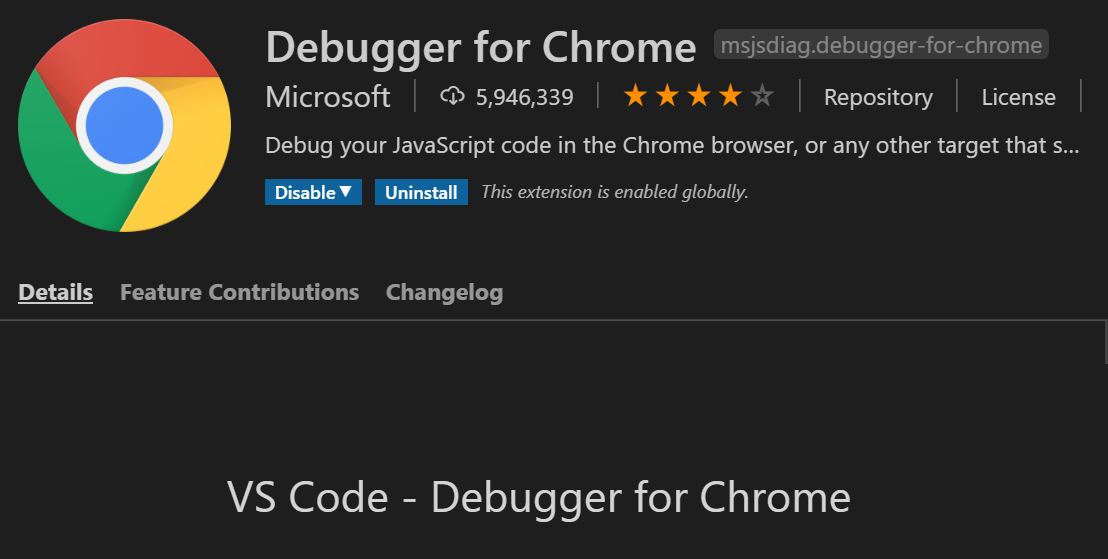Click the second rating star

[x=667, y=95]
